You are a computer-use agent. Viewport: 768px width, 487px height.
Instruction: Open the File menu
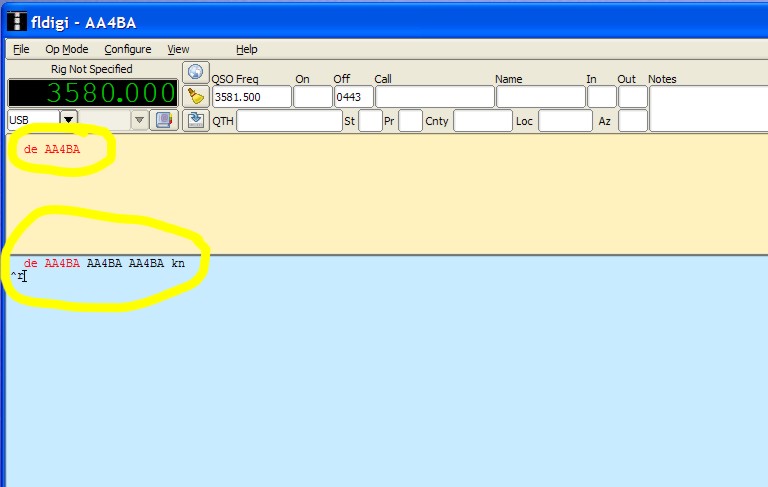pyautogui.click(x=21, y=49)
